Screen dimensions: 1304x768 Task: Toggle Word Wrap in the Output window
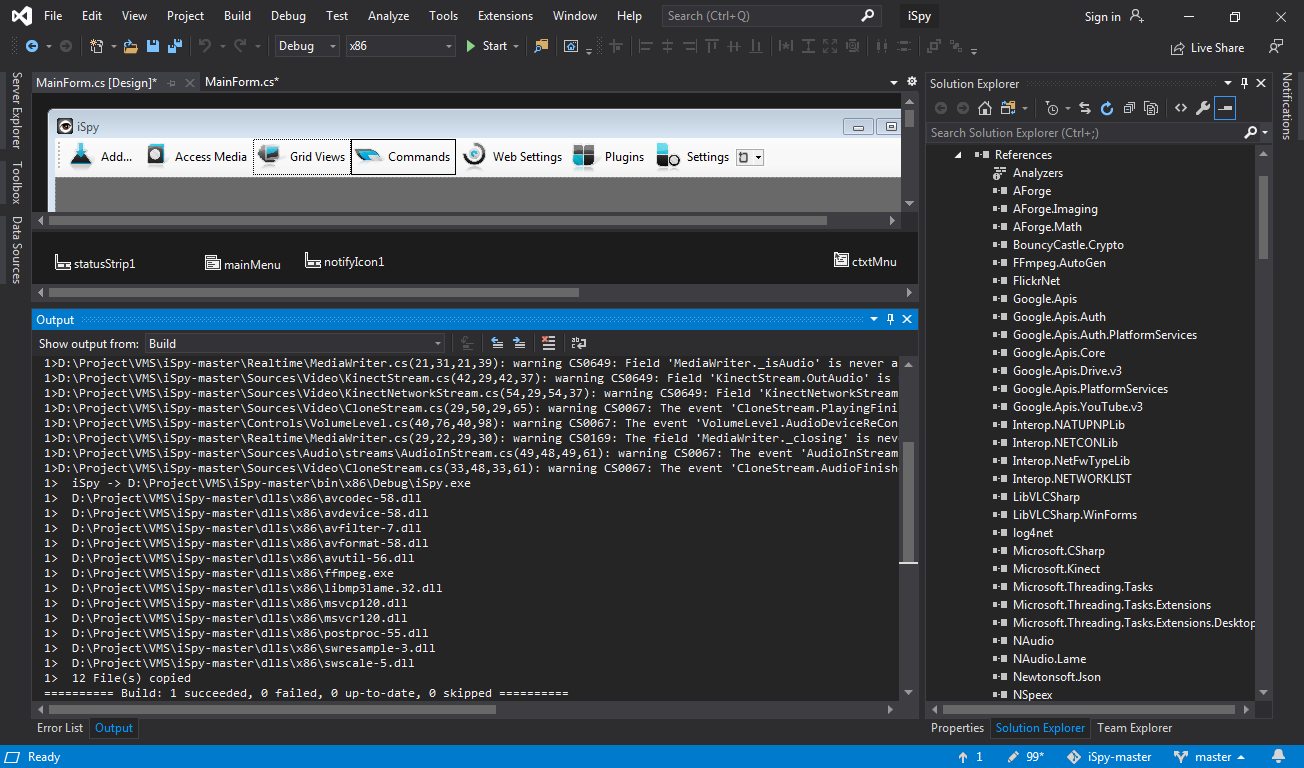(578, 343)
